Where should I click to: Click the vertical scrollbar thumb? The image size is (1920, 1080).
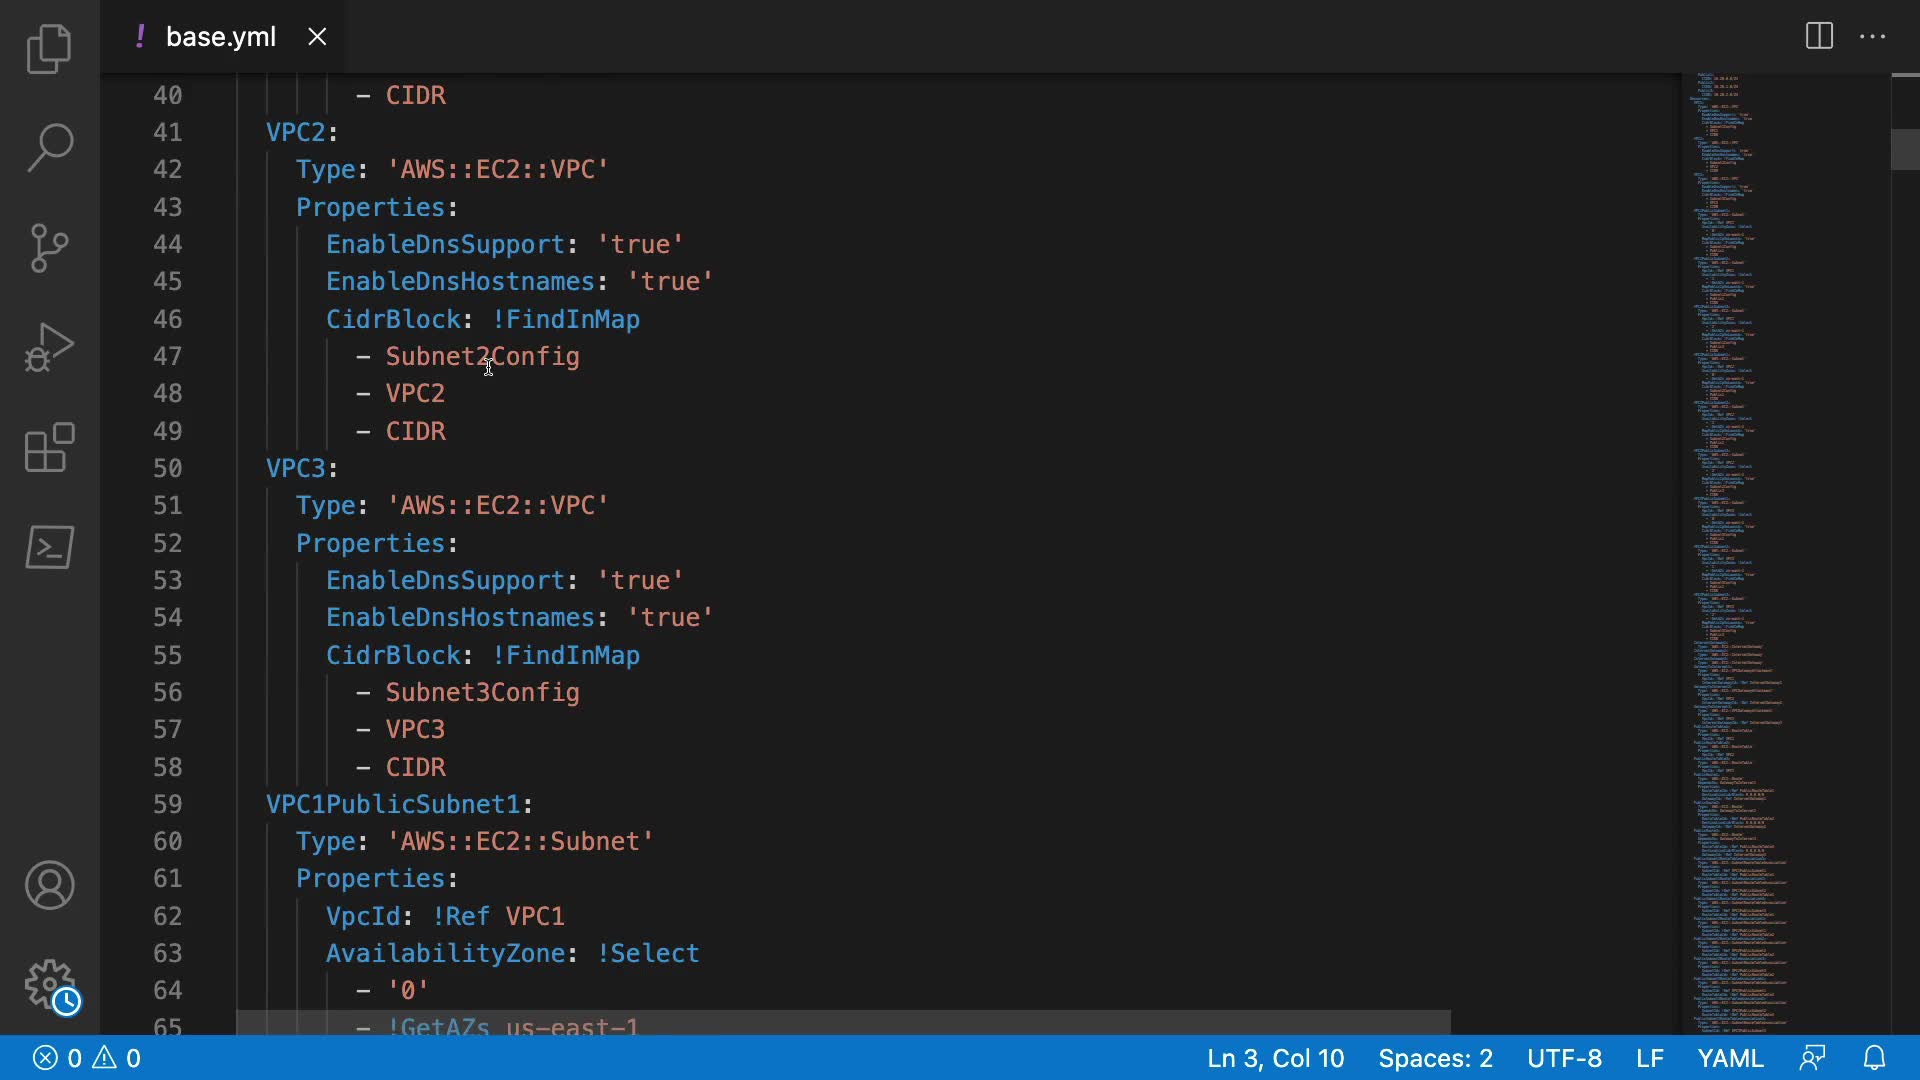click(x=1905, y=150)
